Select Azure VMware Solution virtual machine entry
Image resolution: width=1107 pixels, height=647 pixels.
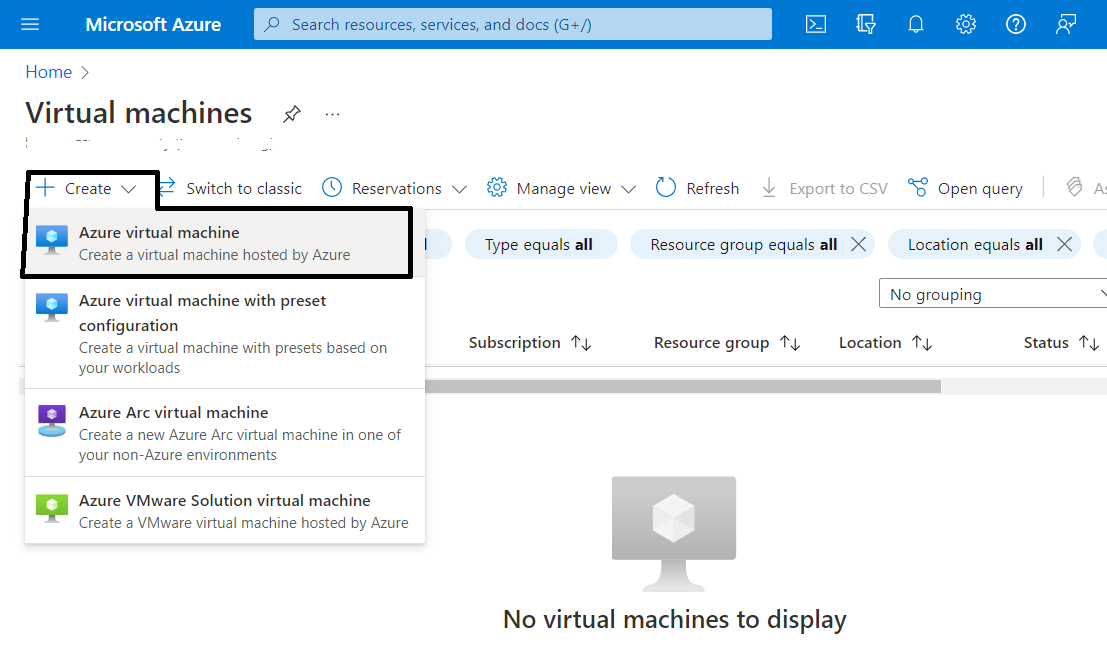click(225, 511)
